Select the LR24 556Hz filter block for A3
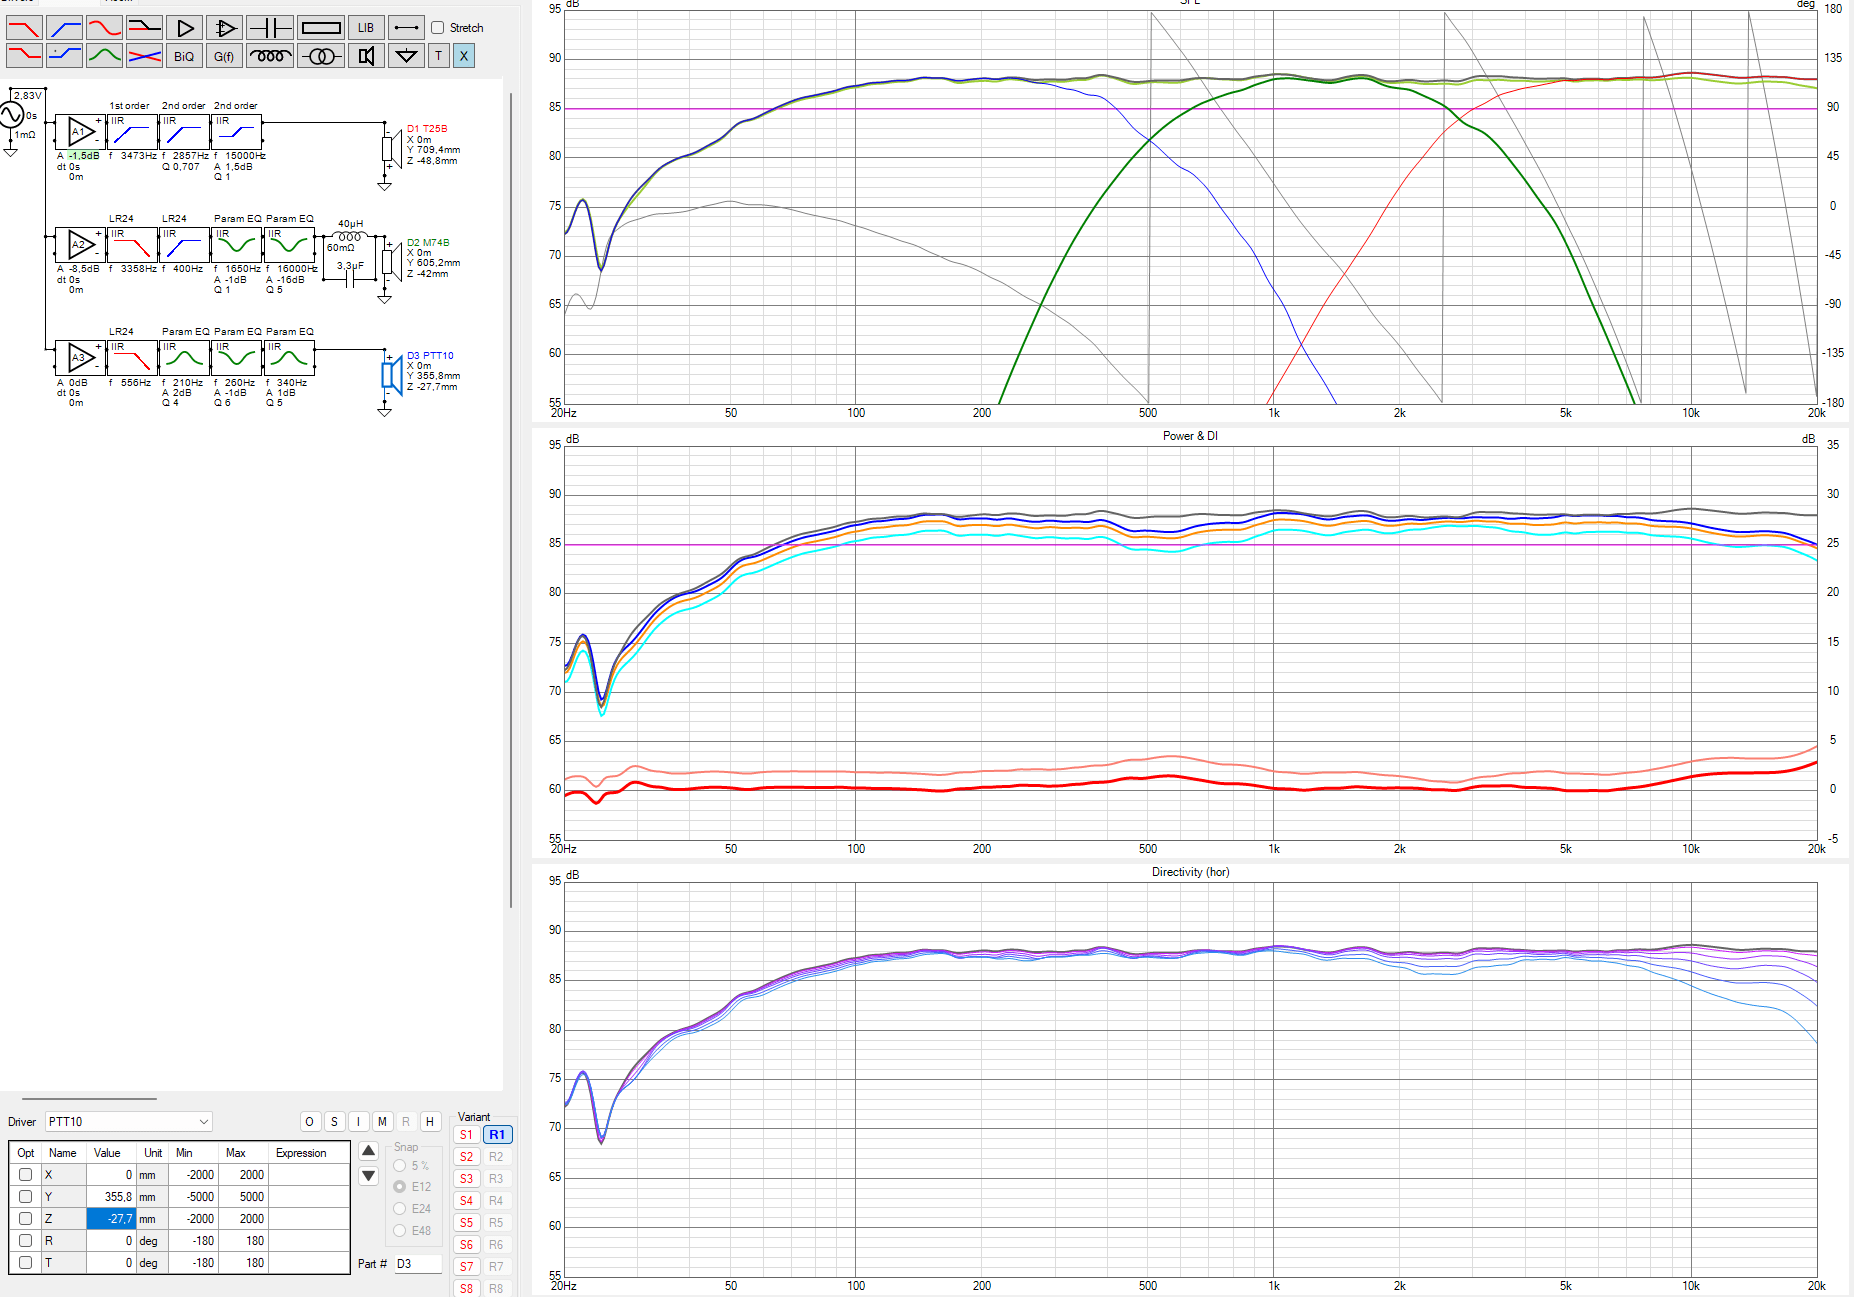The width and height of the screenshot is (1854, 1297). pos(132,358)
